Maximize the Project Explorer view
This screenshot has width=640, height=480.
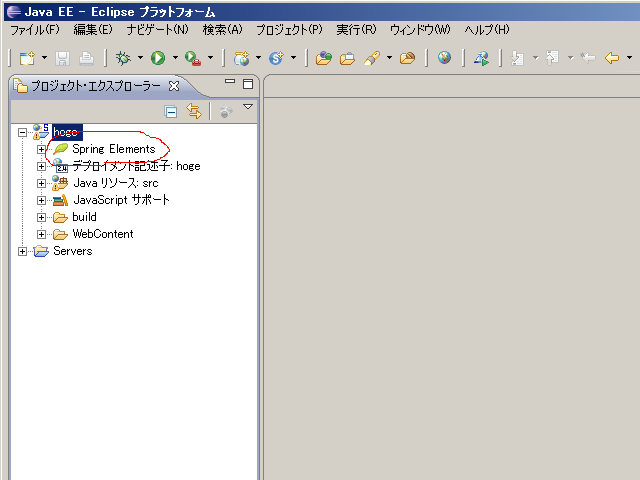(248, 84)
